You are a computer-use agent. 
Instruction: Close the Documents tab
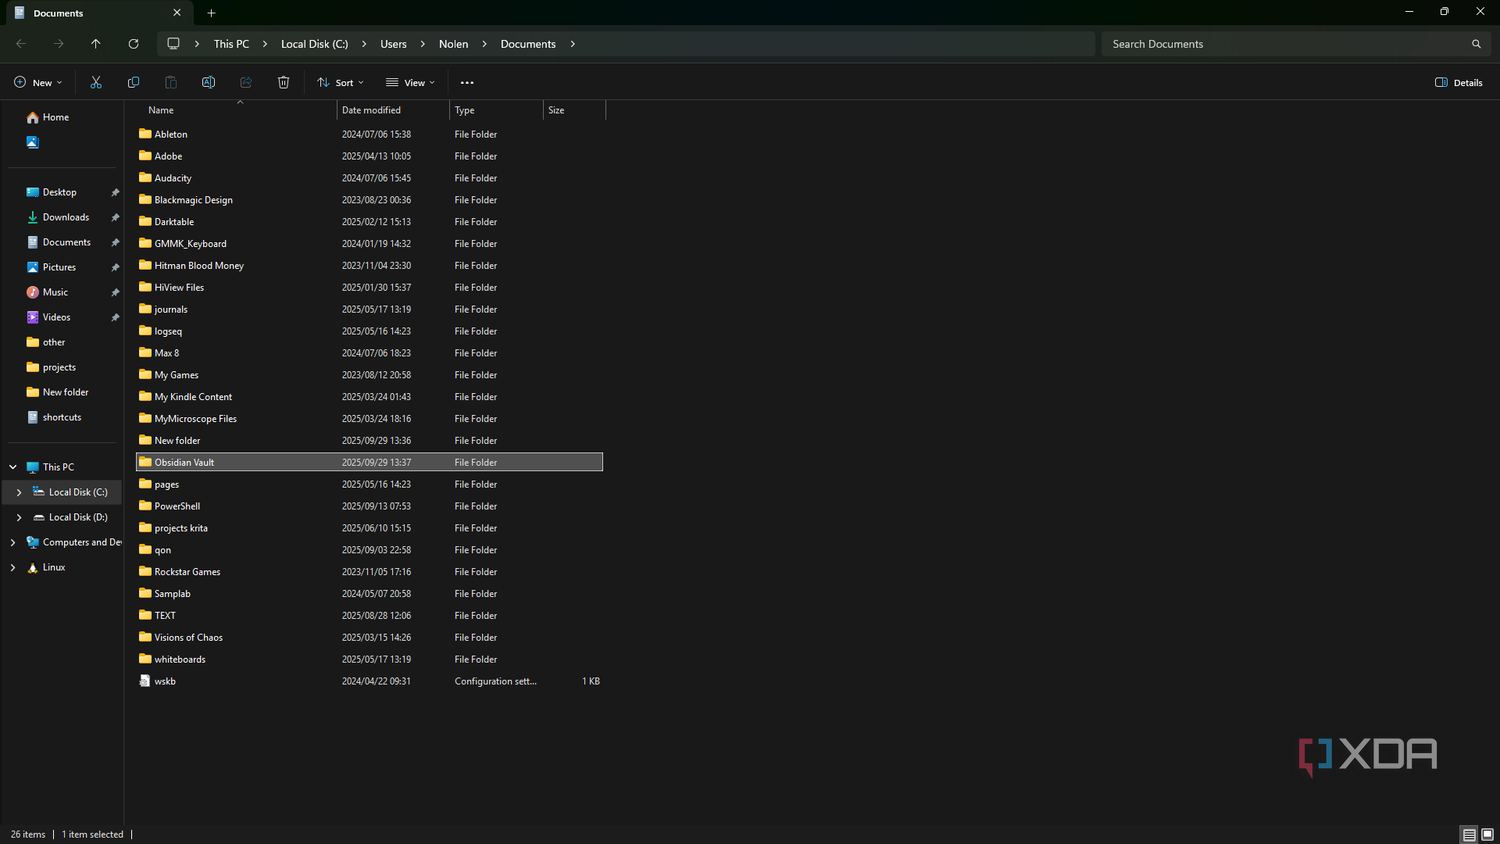[x=177, y=13]
